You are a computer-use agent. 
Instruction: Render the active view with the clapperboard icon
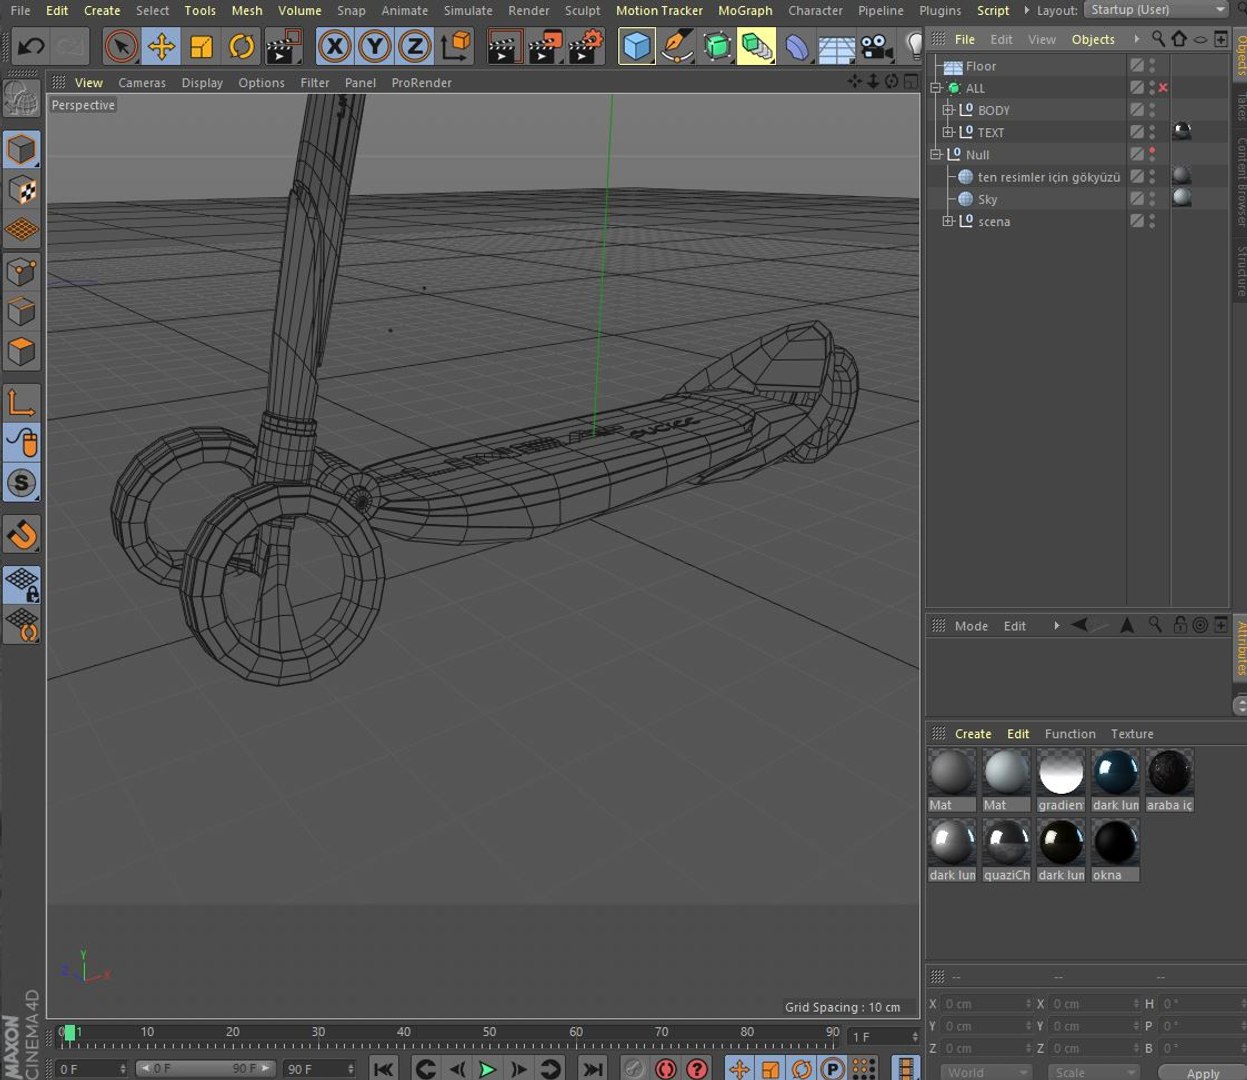coord(504,46)
